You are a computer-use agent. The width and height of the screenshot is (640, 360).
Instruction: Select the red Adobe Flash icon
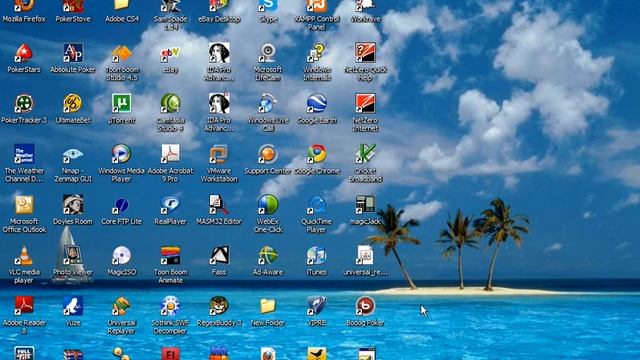(170, 353)
